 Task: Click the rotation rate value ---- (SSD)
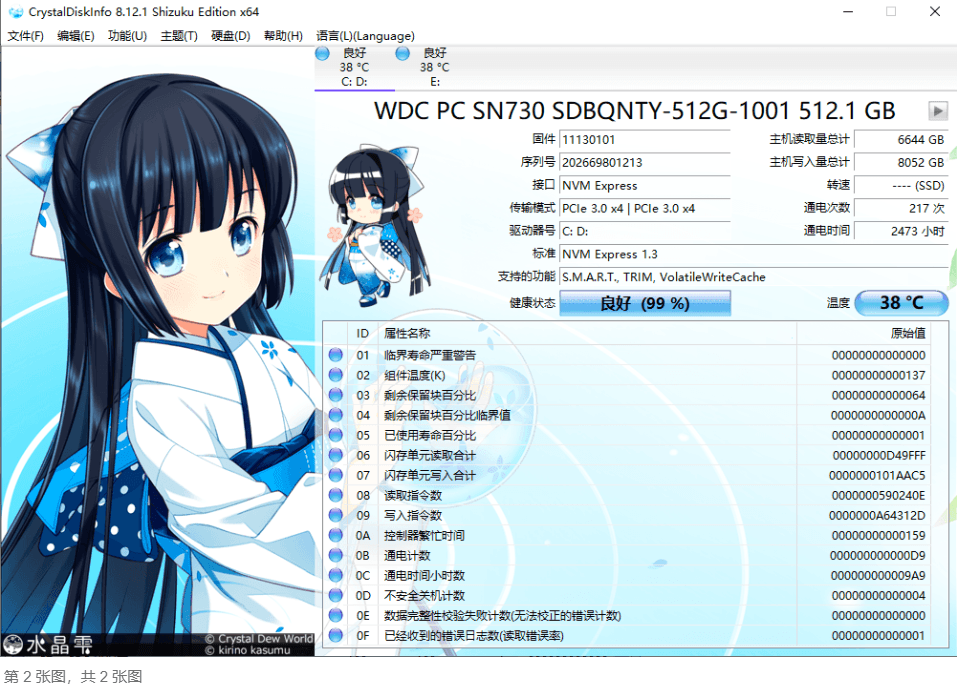click(x=901, y=186)
